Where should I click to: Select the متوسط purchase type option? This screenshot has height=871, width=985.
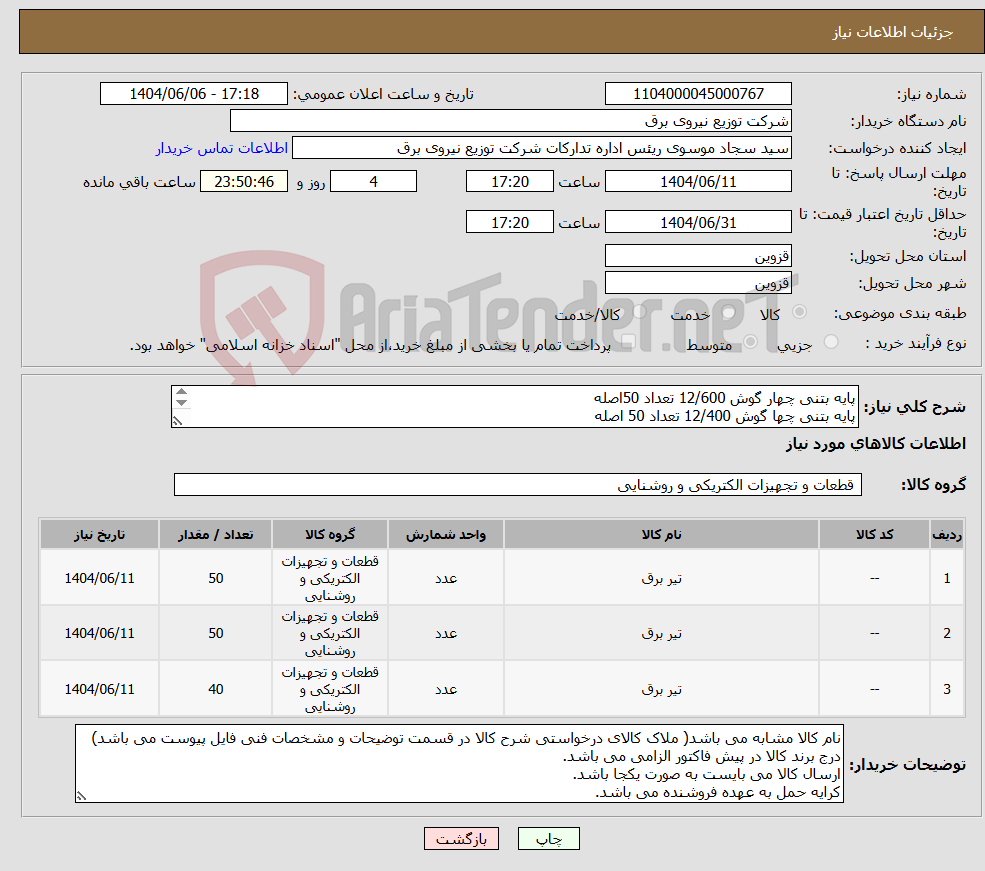tap(748, 342)
